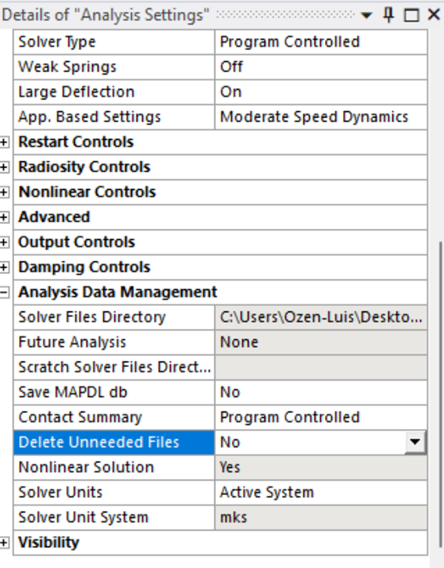Open the Delete Unneeded Files dropdown arrow

pyautogui.click(x=415, y=442)
